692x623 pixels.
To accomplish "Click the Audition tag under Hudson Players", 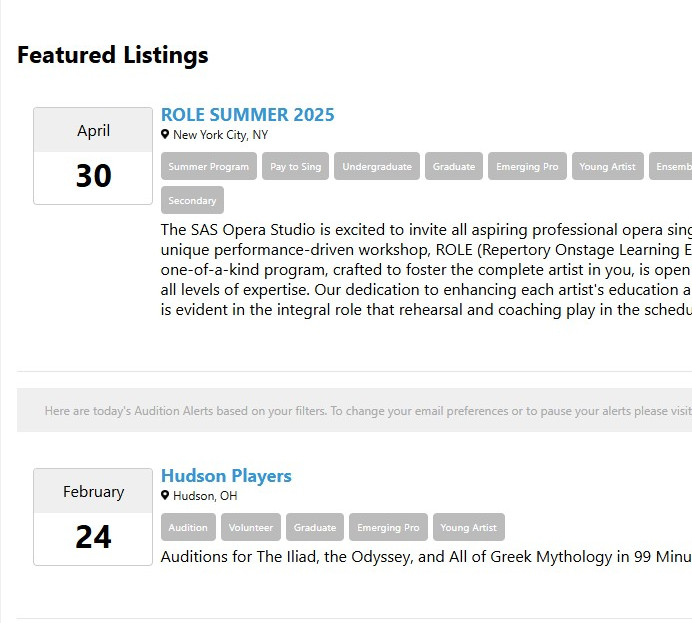I will coord(188,527).
